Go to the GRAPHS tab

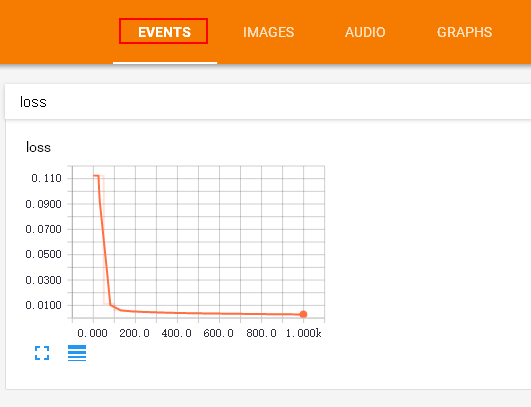[464, 32]
